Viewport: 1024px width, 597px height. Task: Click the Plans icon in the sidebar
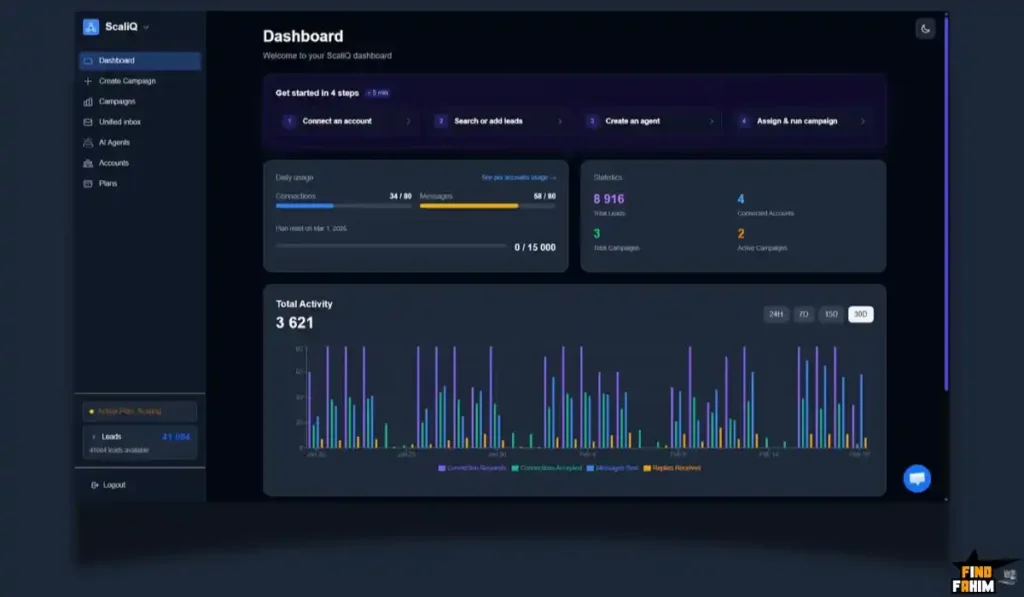tap(88, 184)
